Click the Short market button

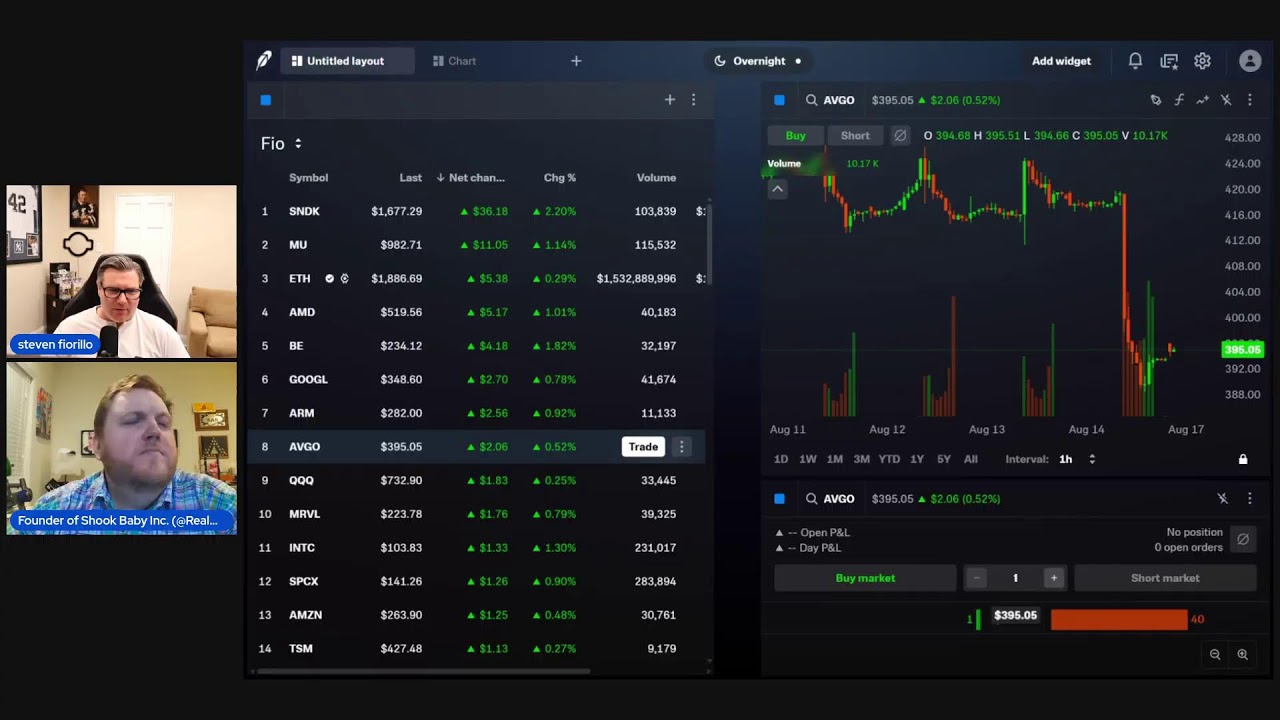click(1165, 578)
